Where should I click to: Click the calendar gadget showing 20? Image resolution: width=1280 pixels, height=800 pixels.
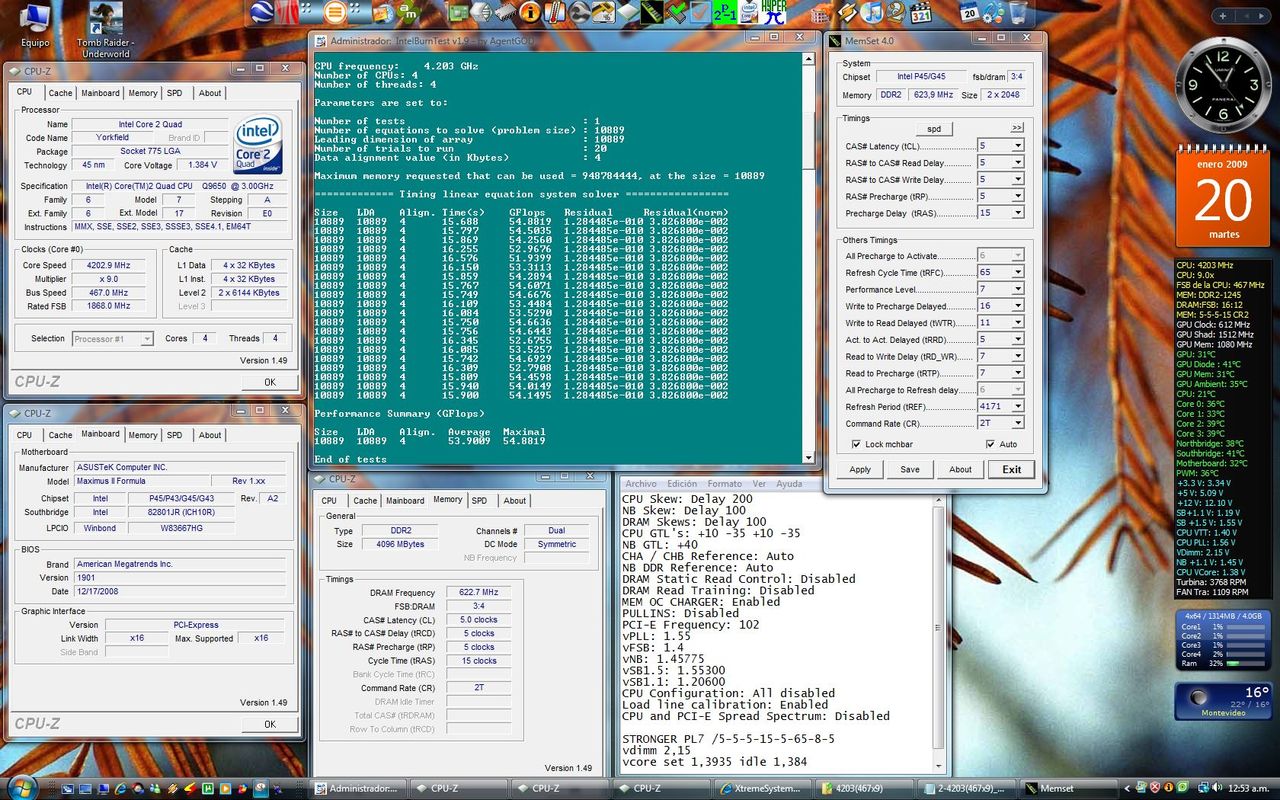click(1223, 195)
